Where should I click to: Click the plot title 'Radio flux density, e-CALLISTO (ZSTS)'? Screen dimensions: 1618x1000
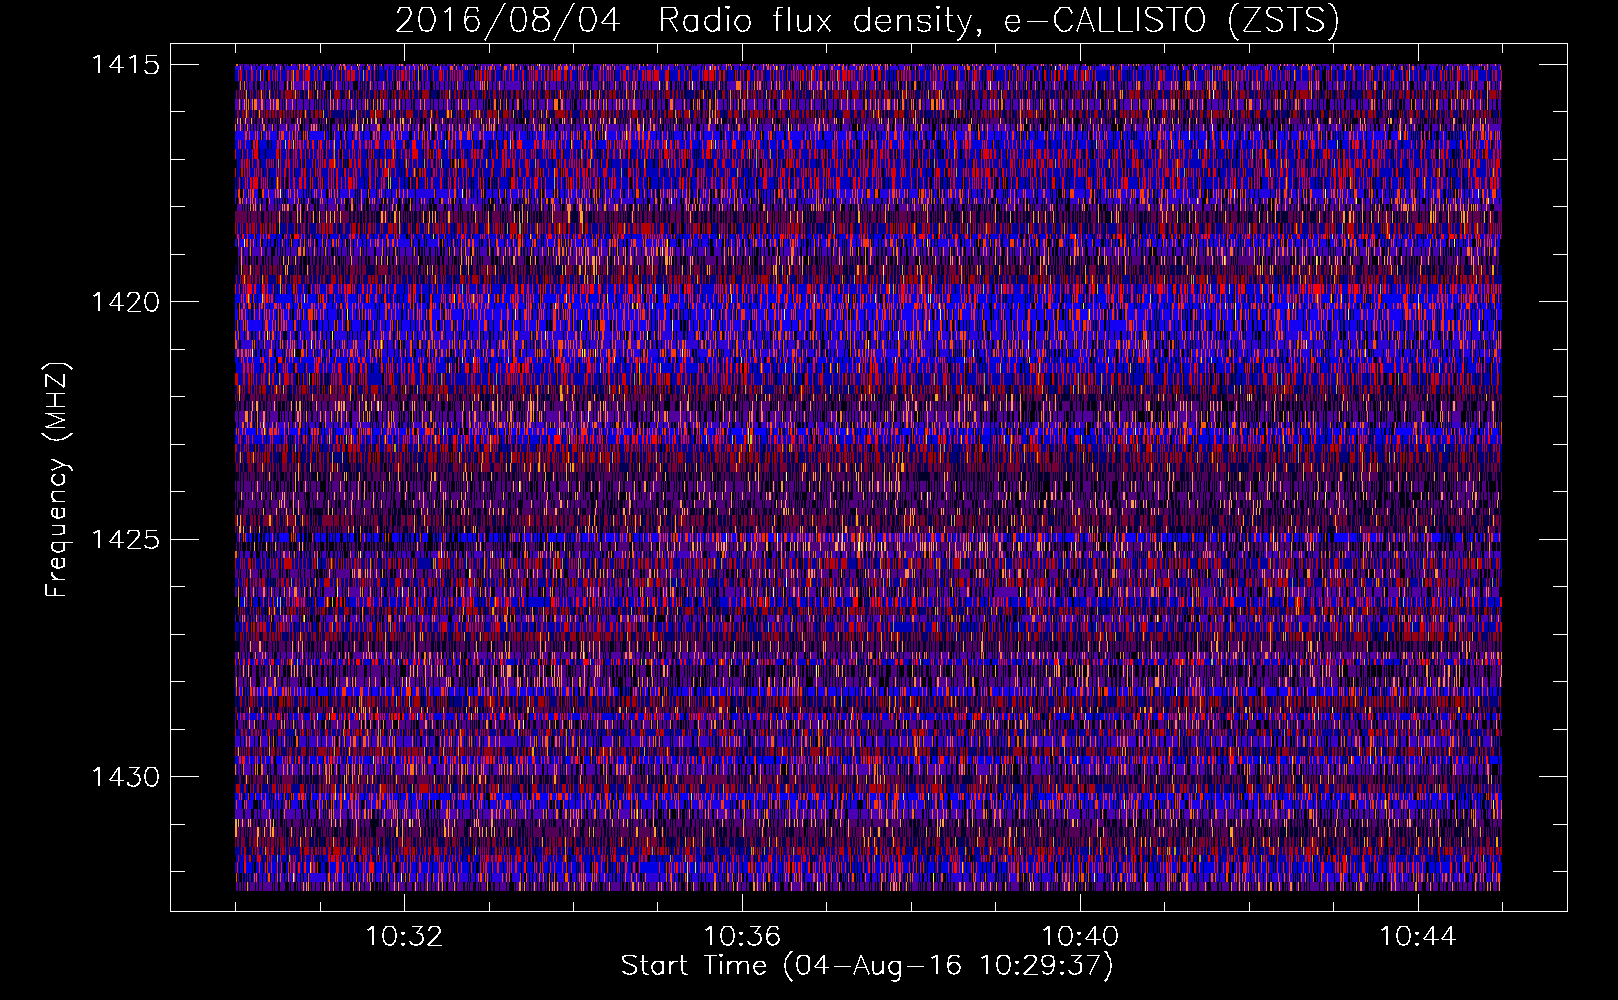point(998,20)
